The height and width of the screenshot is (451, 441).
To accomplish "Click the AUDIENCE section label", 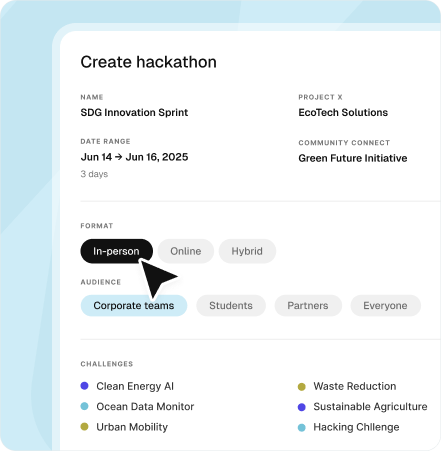I will [101, 282].
